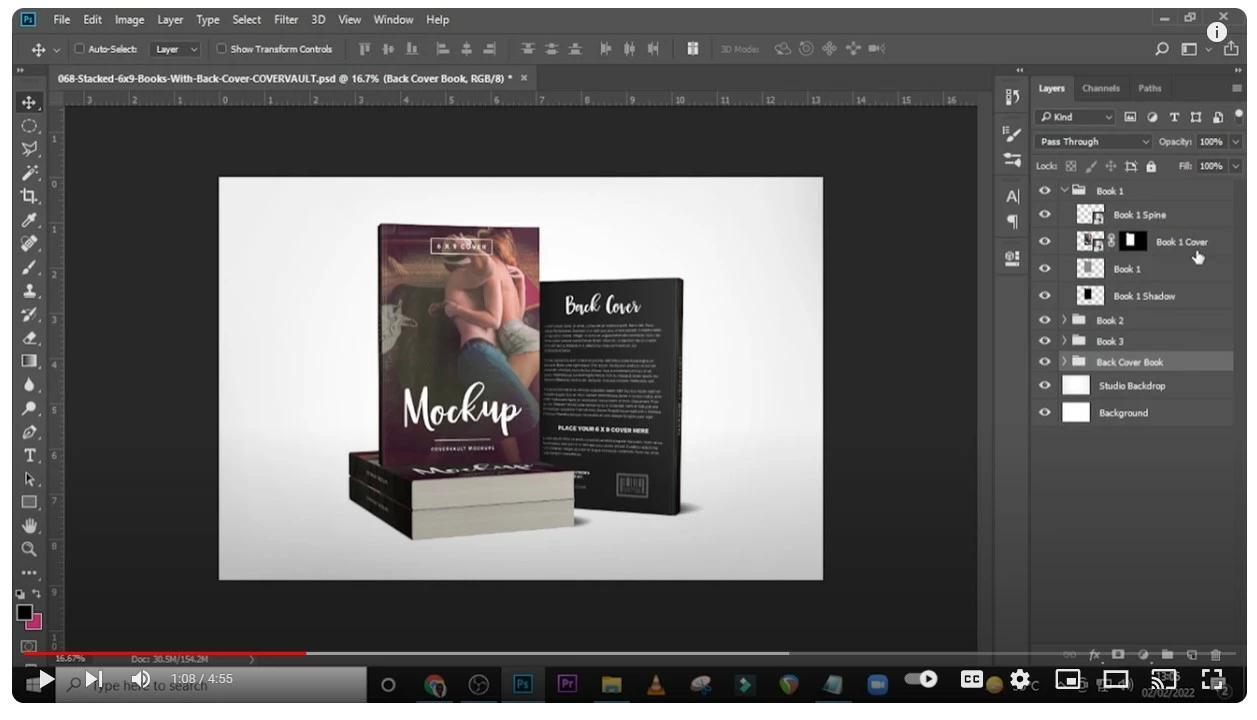
Task: Open the Pass Through blend mode dropdown
Action: [1094, 142]
